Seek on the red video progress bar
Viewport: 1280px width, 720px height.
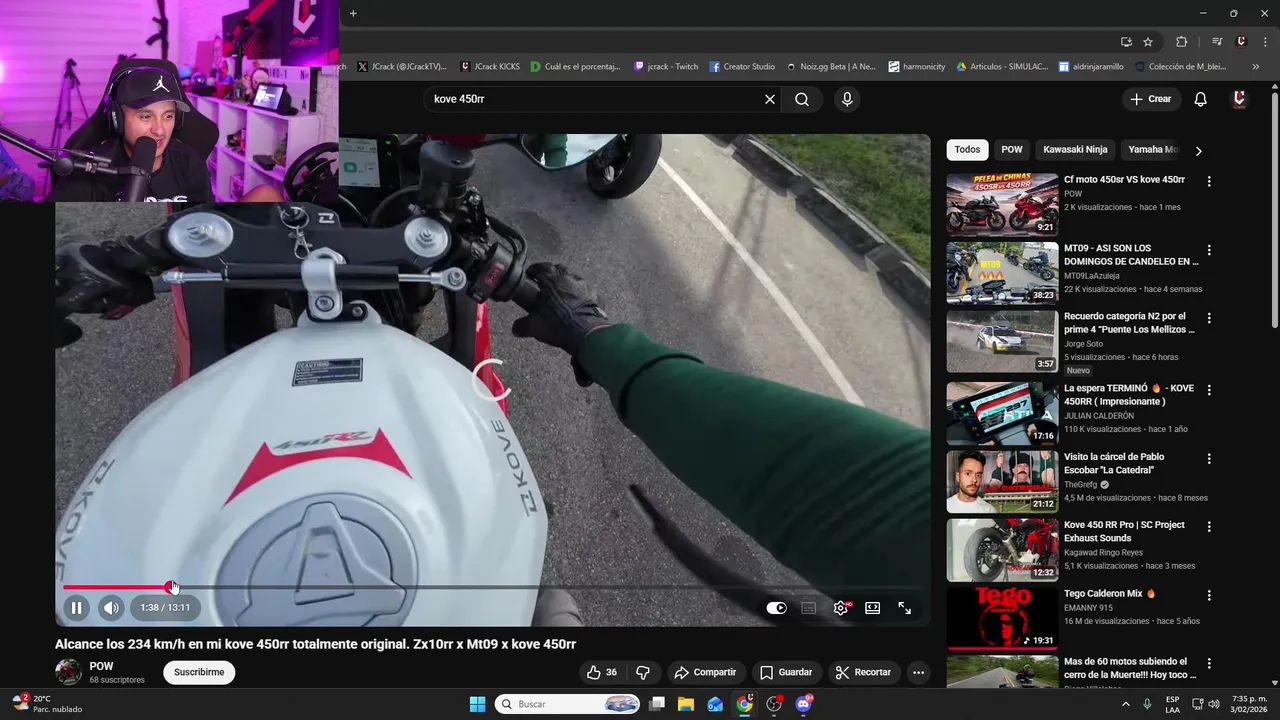tap(492, 587)
